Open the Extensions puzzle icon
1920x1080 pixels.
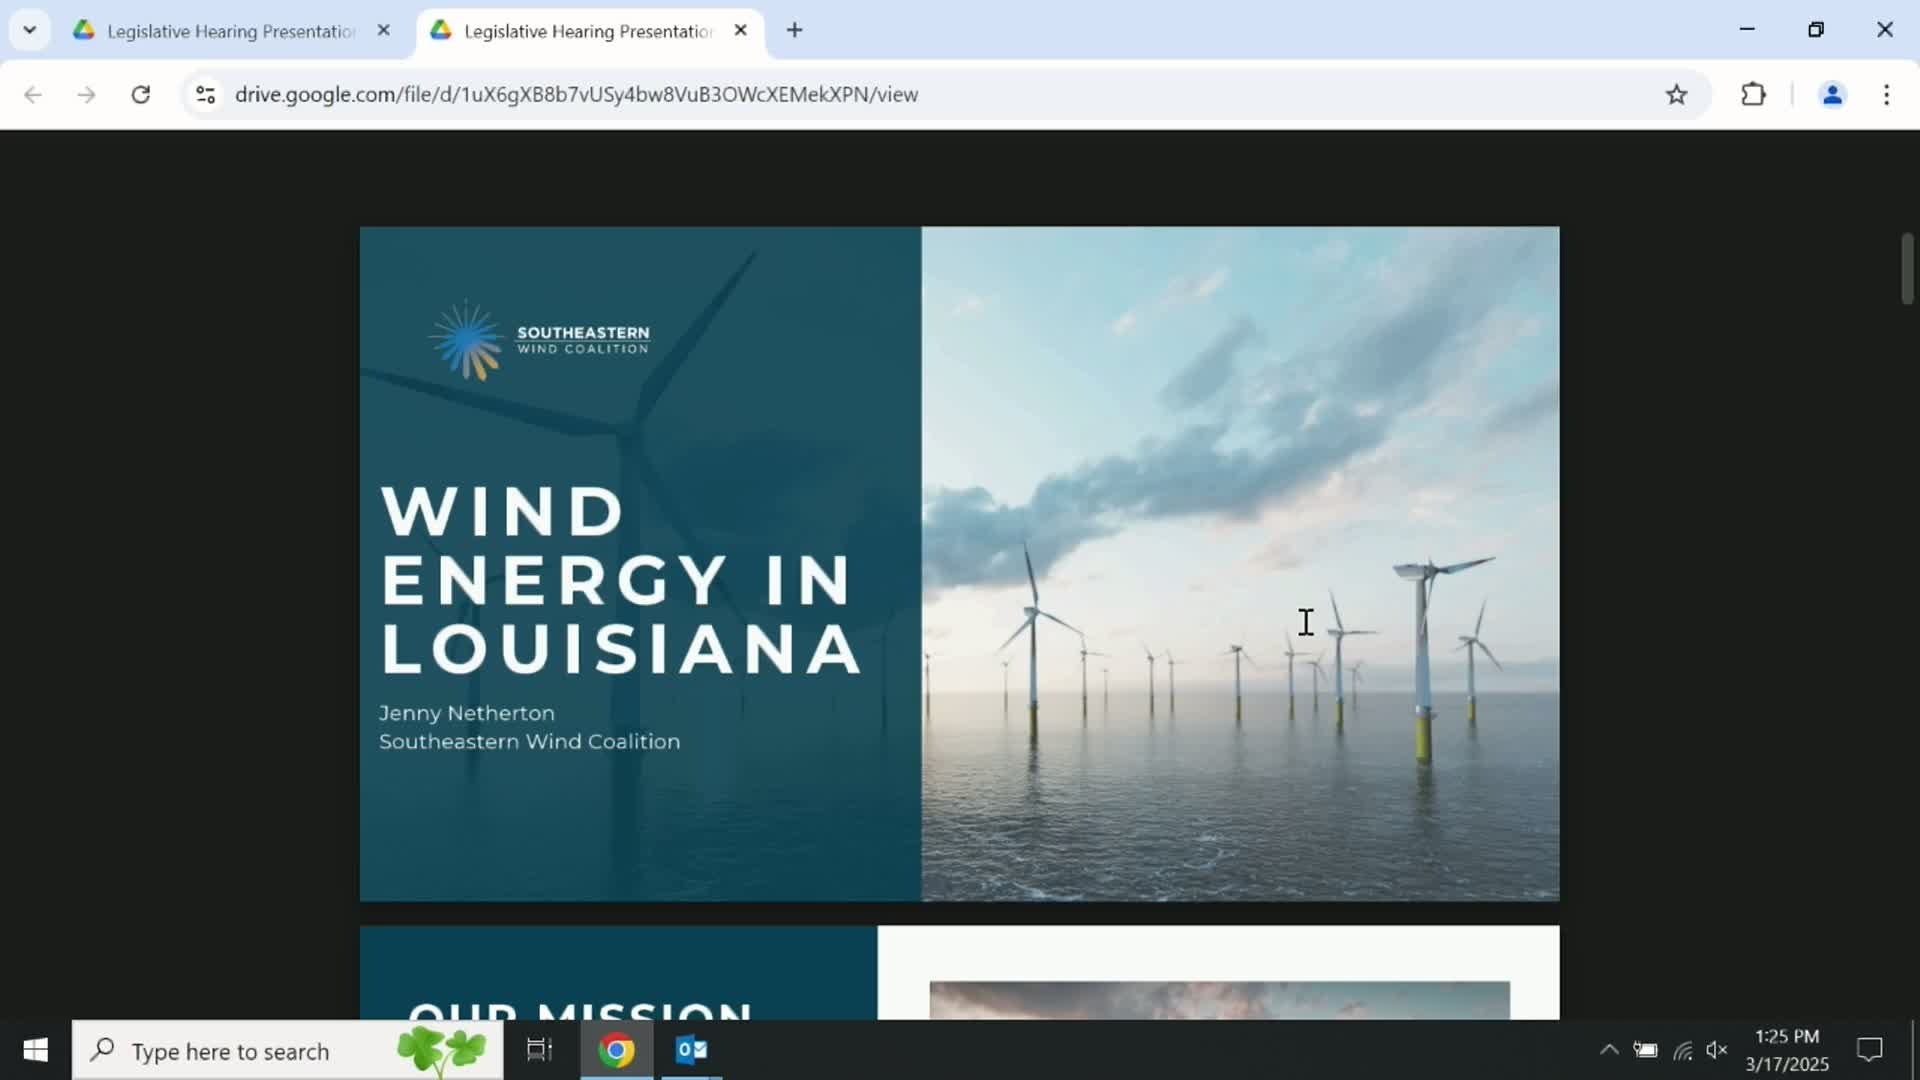(1753, 94)
